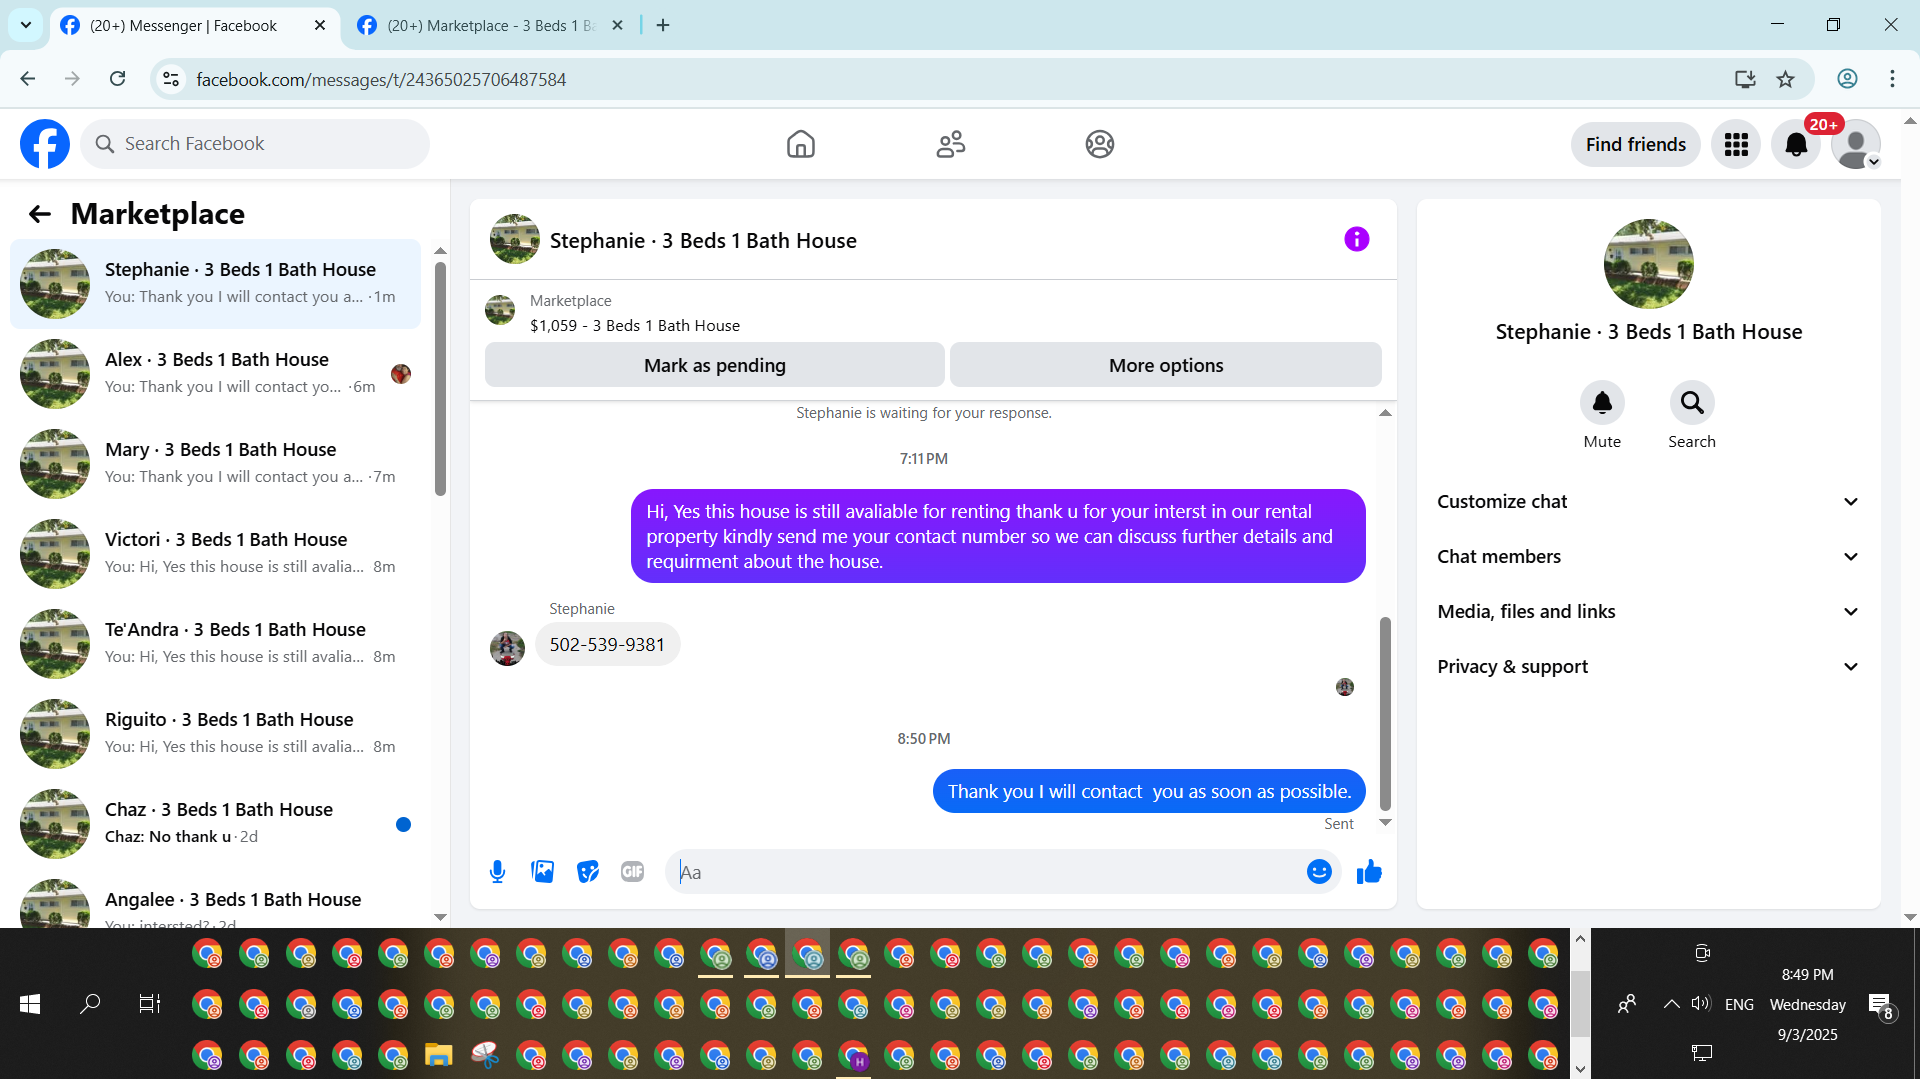
Task: Mute this conversation with the bell icon
Action: (1602, 403)
